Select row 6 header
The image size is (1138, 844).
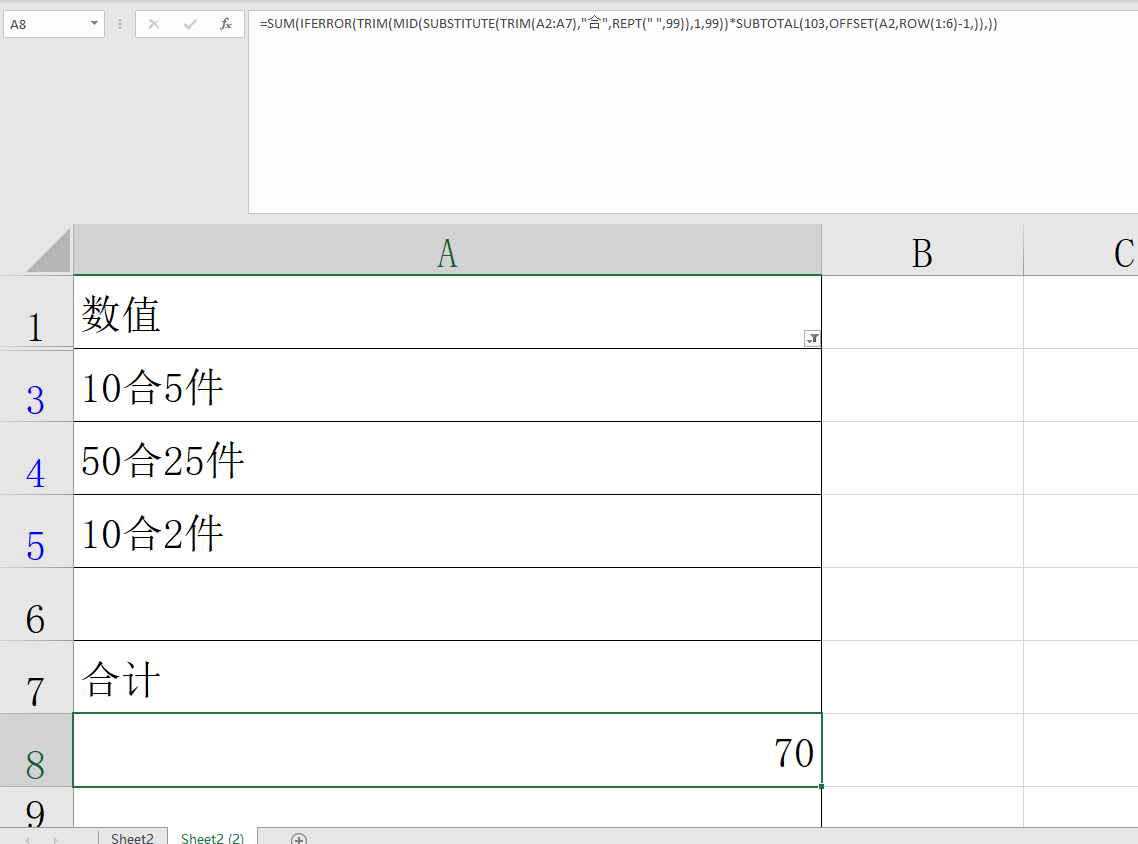click(x=36, y=605)
